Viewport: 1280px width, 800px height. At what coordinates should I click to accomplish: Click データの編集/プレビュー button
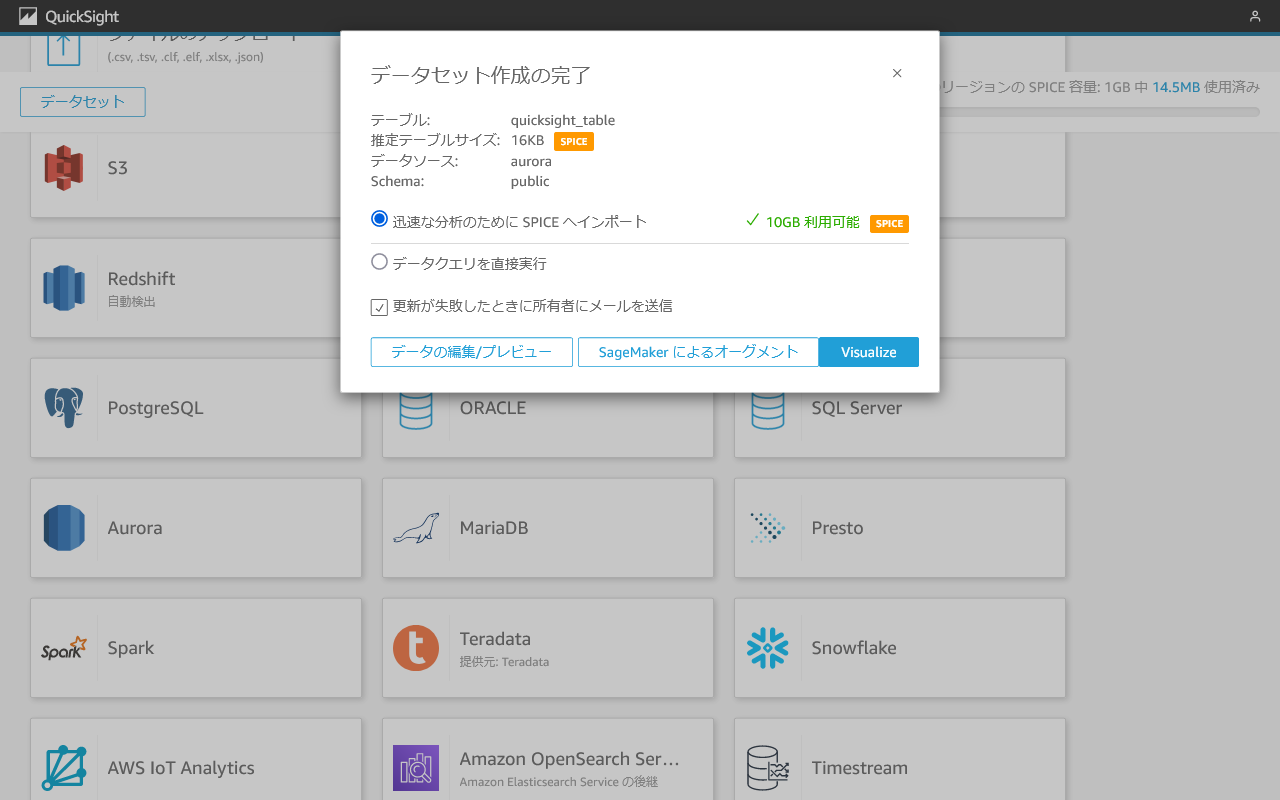point(472,352)
